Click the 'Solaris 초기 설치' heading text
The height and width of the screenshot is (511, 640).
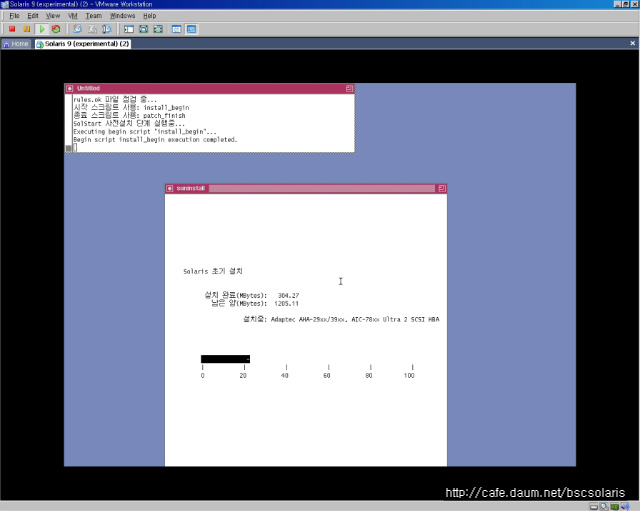[x=213, y=271]
